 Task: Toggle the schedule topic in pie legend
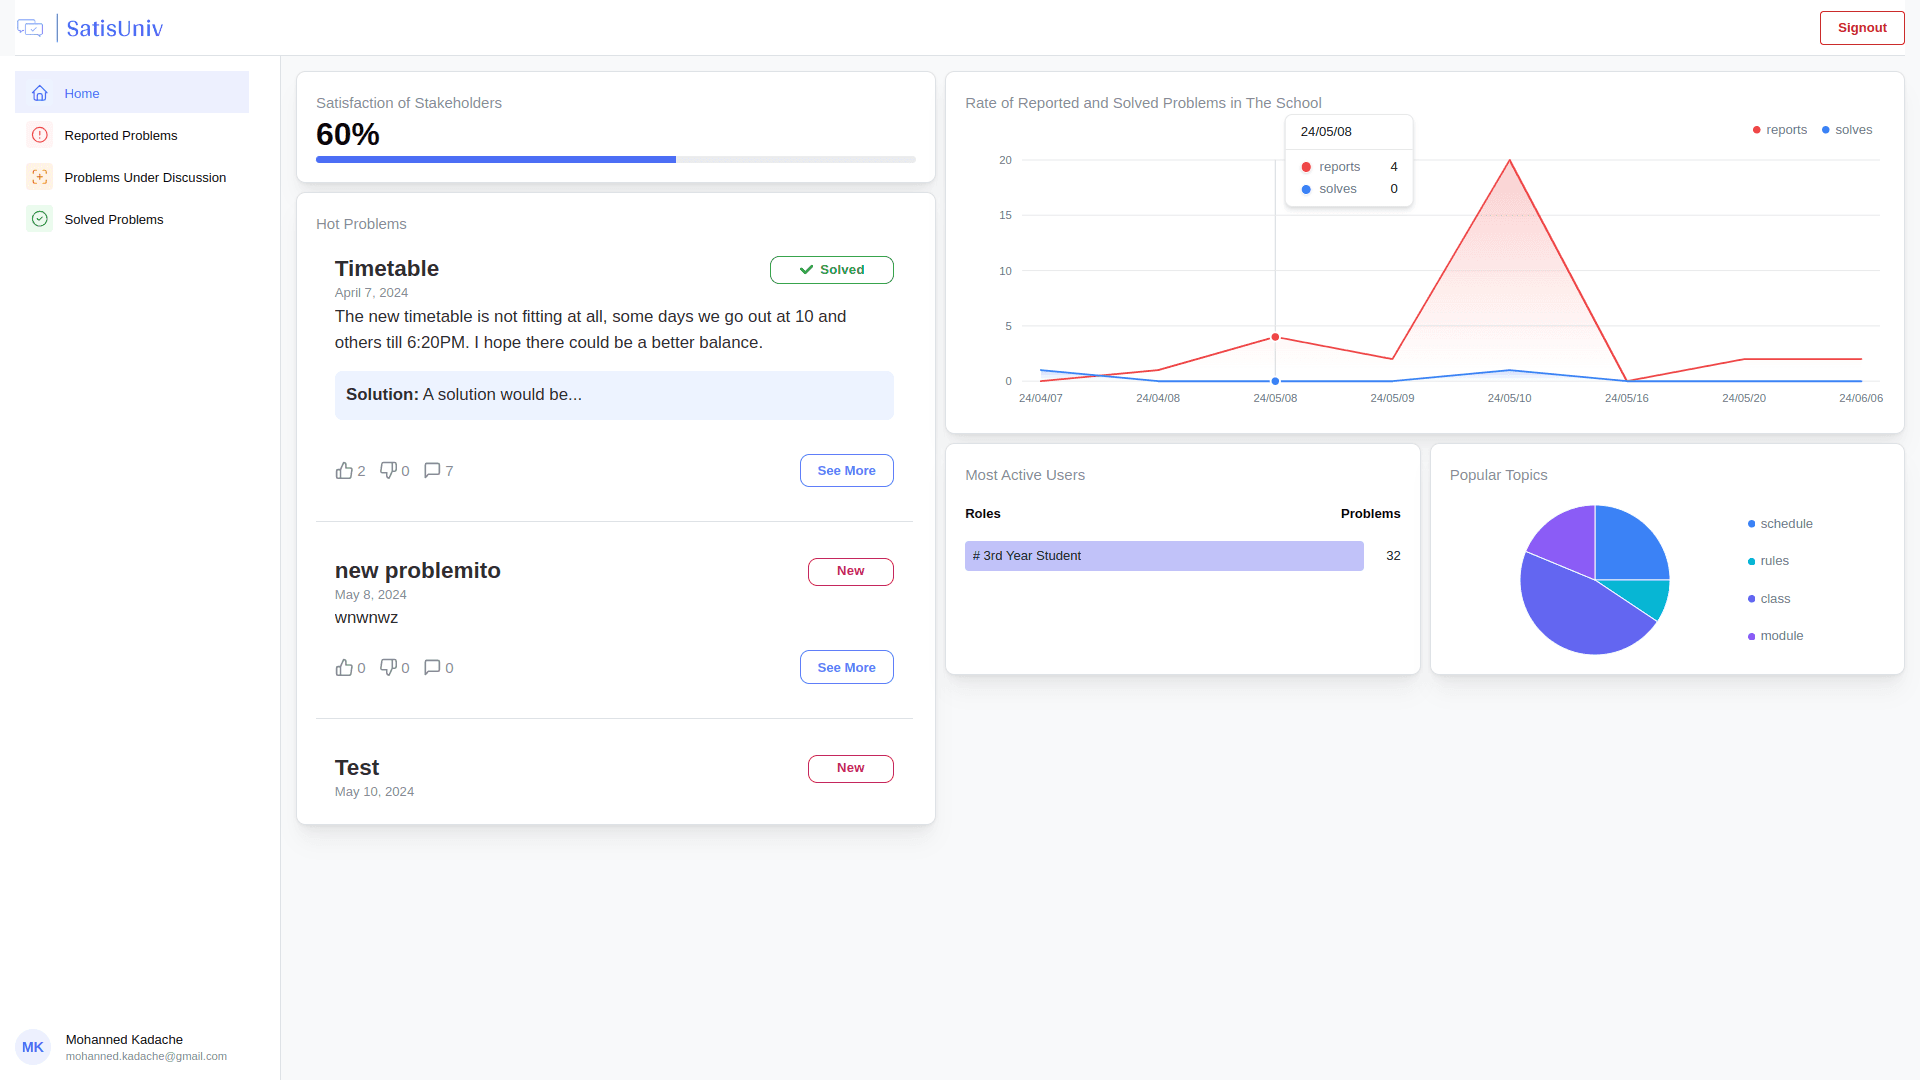1780,524
